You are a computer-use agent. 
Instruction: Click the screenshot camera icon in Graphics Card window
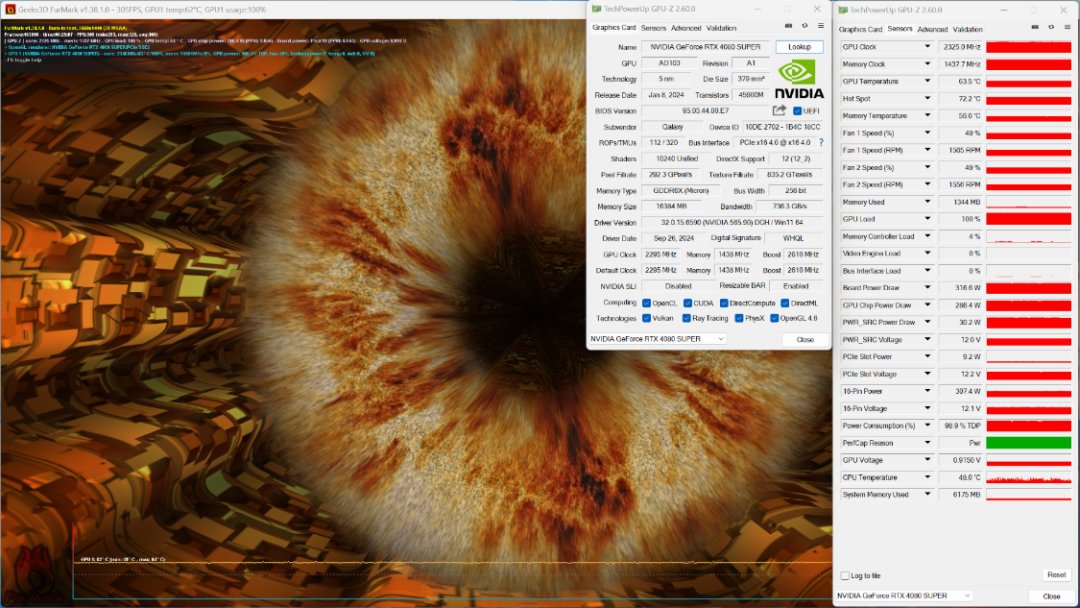(788, 26)
